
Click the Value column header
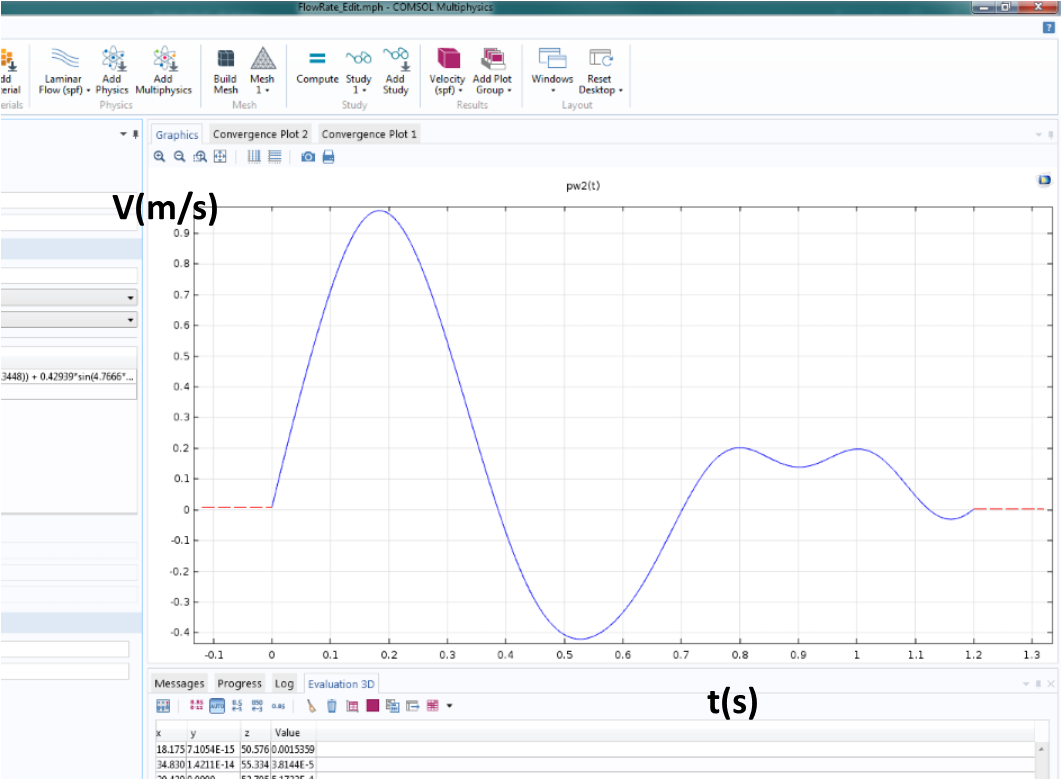pos(287,733)
